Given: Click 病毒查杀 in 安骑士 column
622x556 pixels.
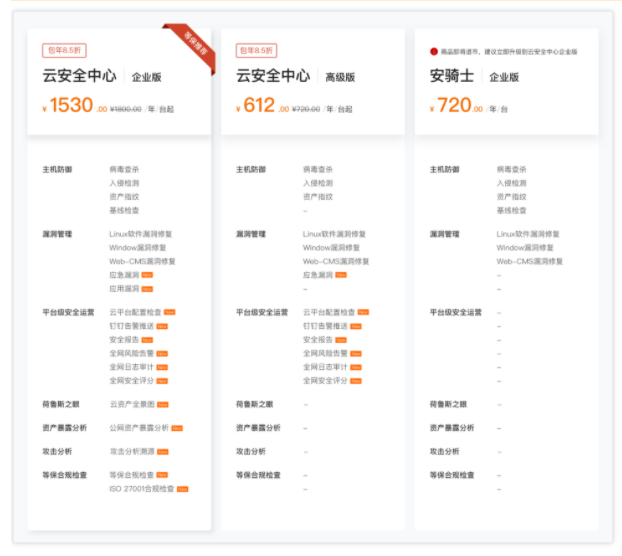Looking at the screenshot, I should point(511,169).
